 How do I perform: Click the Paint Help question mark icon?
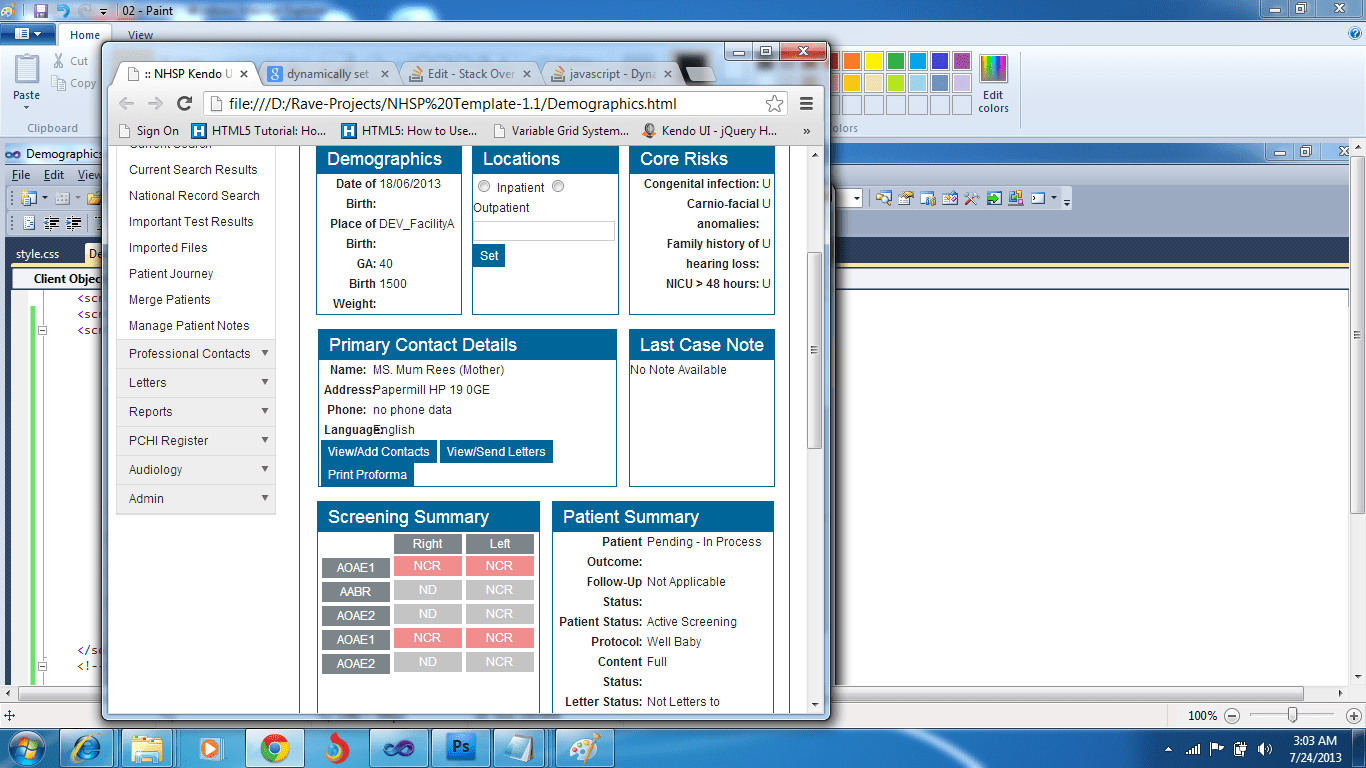1355,33
